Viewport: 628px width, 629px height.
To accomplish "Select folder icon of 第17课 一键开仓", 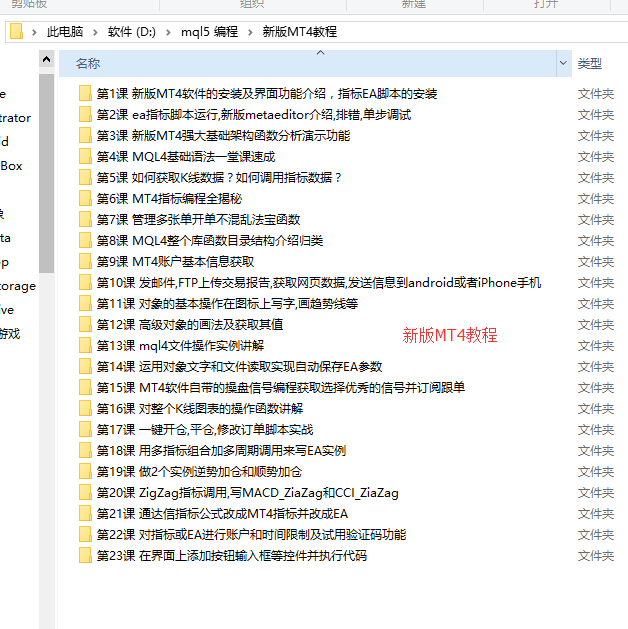I will (x=85, y=429).
